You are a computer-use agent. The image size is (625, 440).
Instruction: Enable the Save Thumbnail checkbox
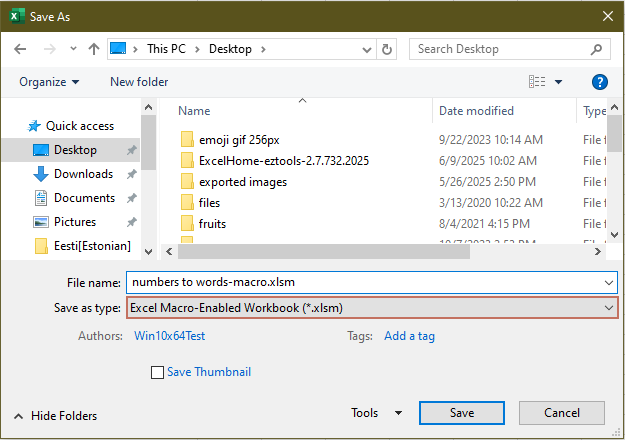(x=157, y=373)
